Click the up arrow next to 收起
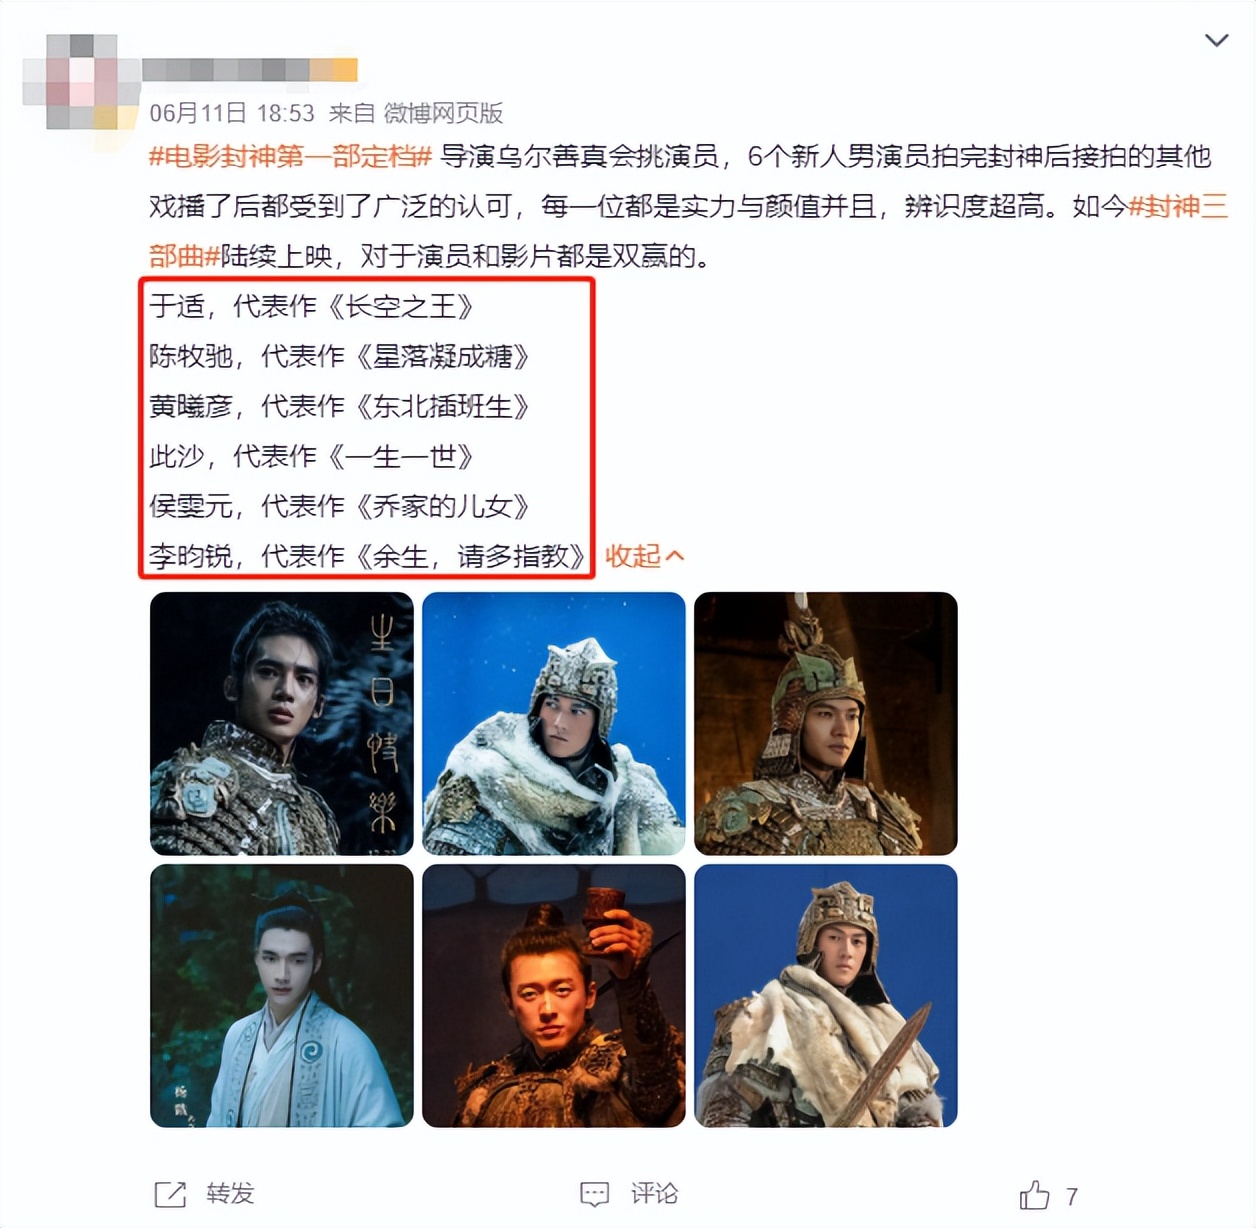Screen dimensions: 1256x1228 (675, 555)
